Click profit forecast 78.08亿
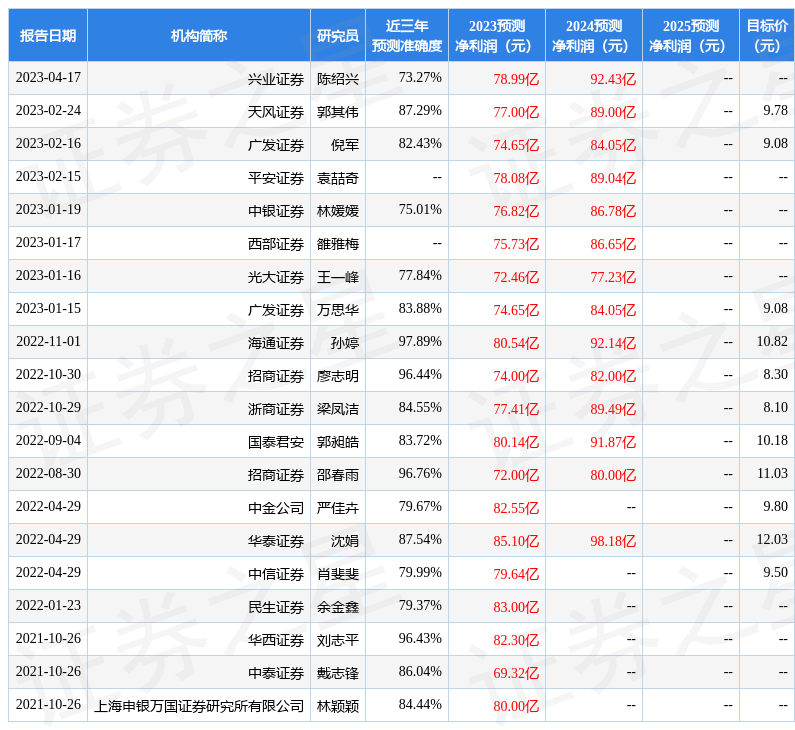The width and height of the screenshot is (795, 730). click(x=516, y=178)
